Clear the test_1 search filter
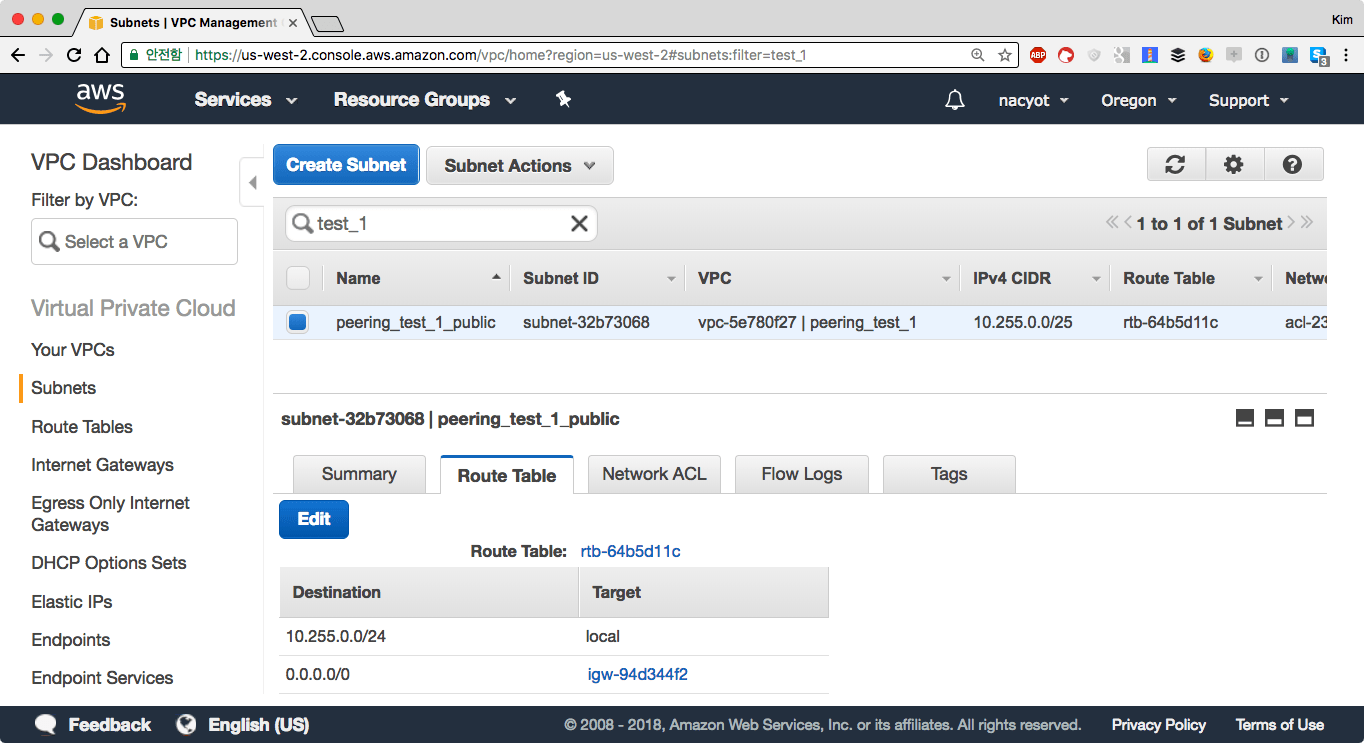Viewport: 1364px width, 743px height. [x=579, y=224]
